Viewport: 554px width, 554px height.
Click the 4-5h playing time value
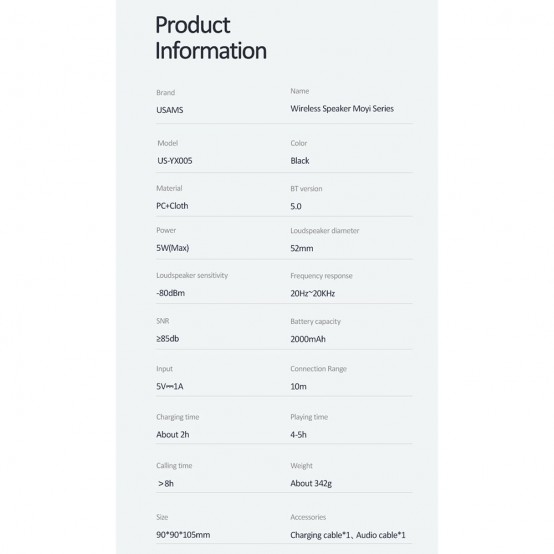coord(298,435)
